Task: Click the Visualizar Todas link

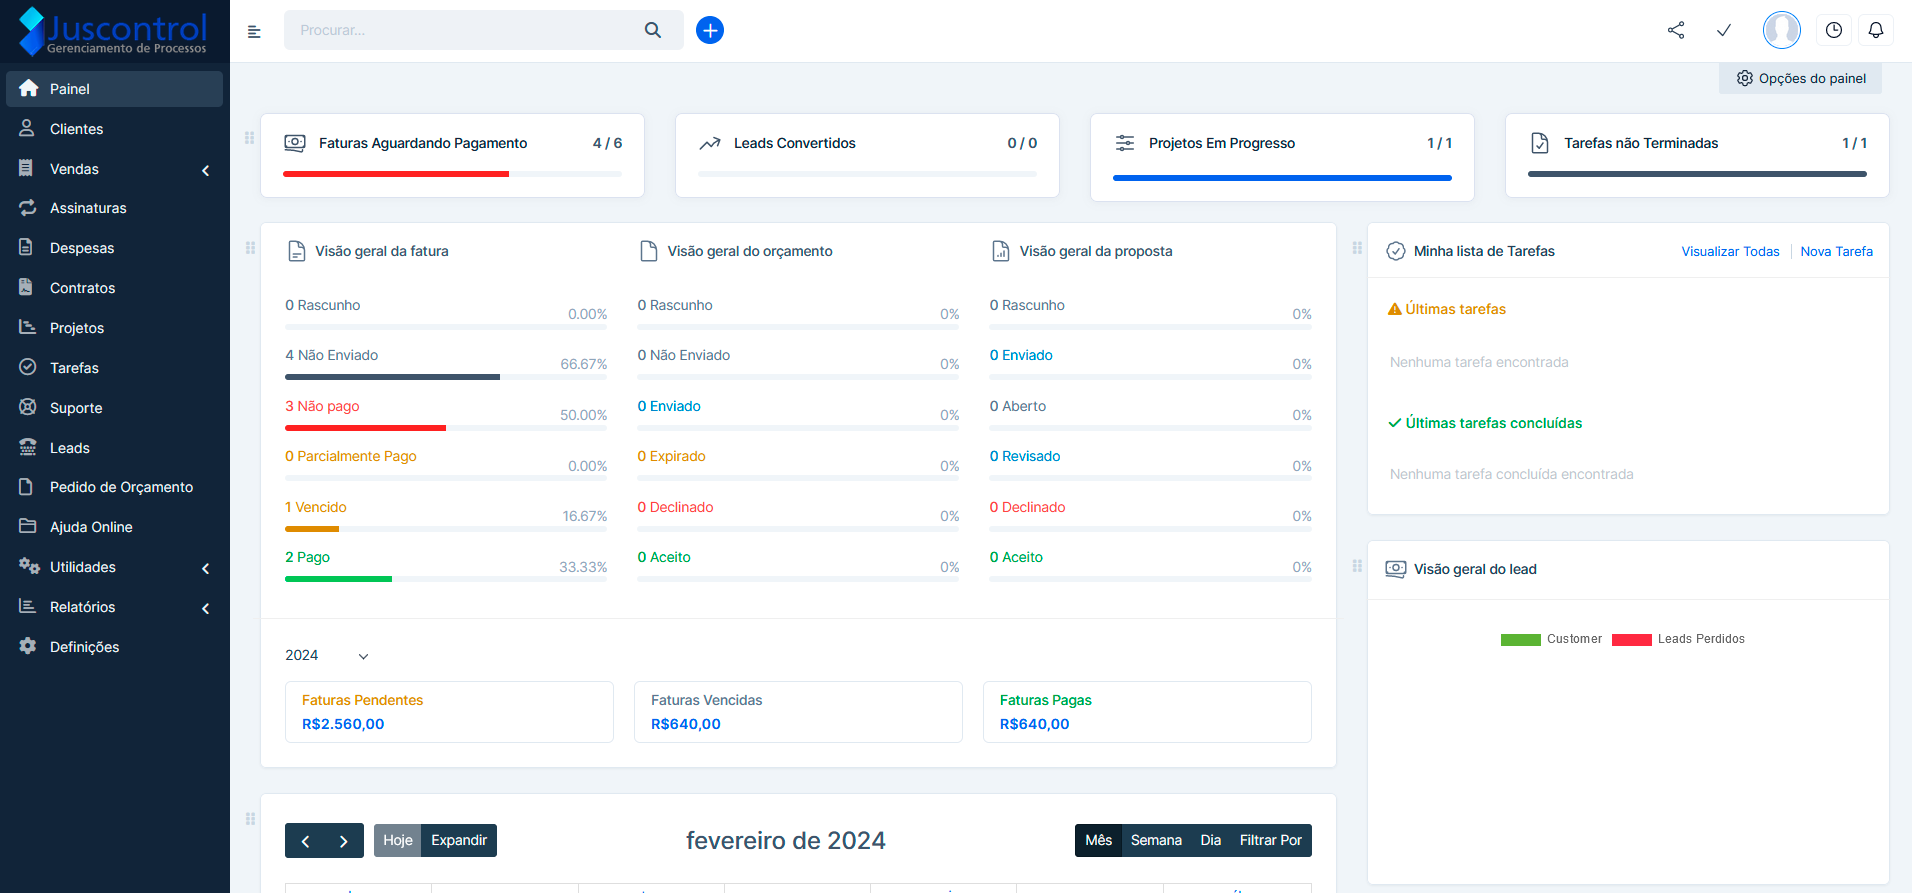Action: [1730, 251]
